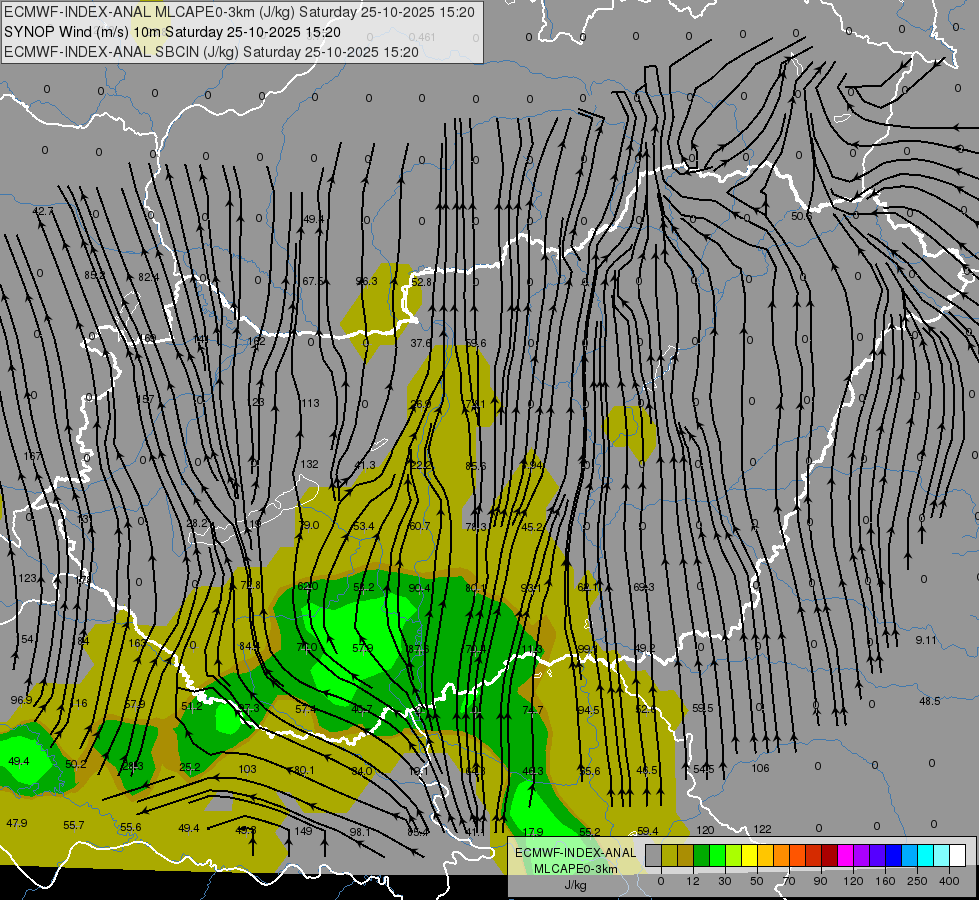Click the map value 50.6
Viewport: 979px width, 900px height.
click(800, 215)
